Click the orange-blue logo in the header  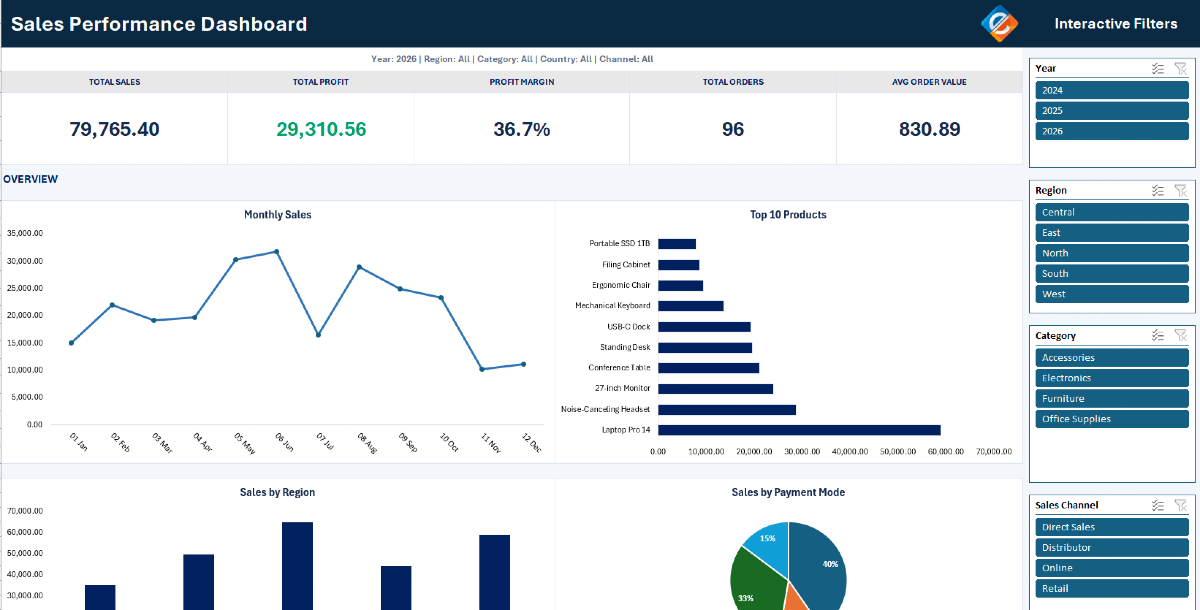tap(1001, 23)
